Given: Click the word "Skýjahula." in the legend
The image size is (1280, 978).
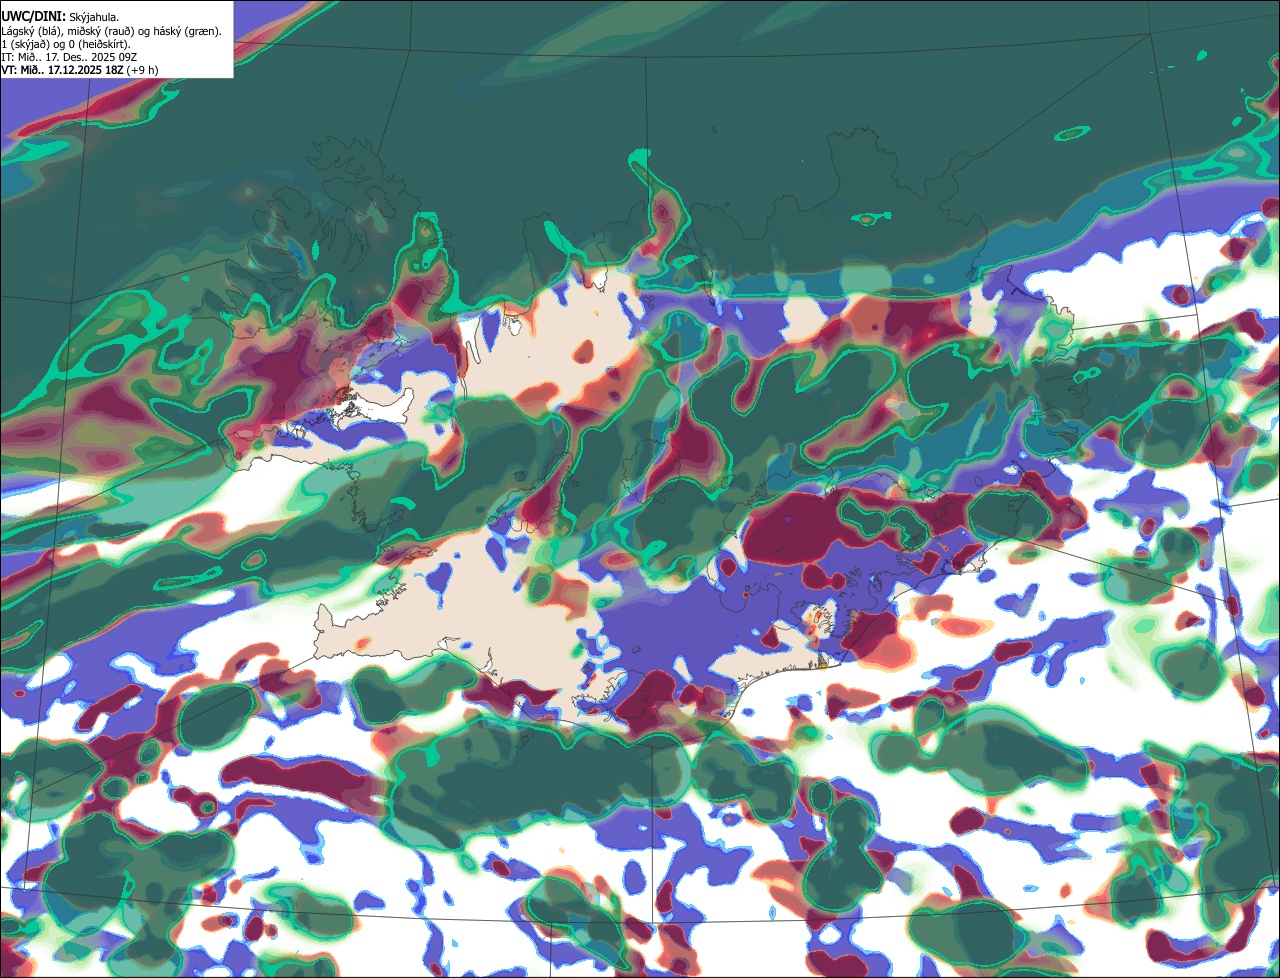Looking at the screenshot, I should (x=94, y=18).
